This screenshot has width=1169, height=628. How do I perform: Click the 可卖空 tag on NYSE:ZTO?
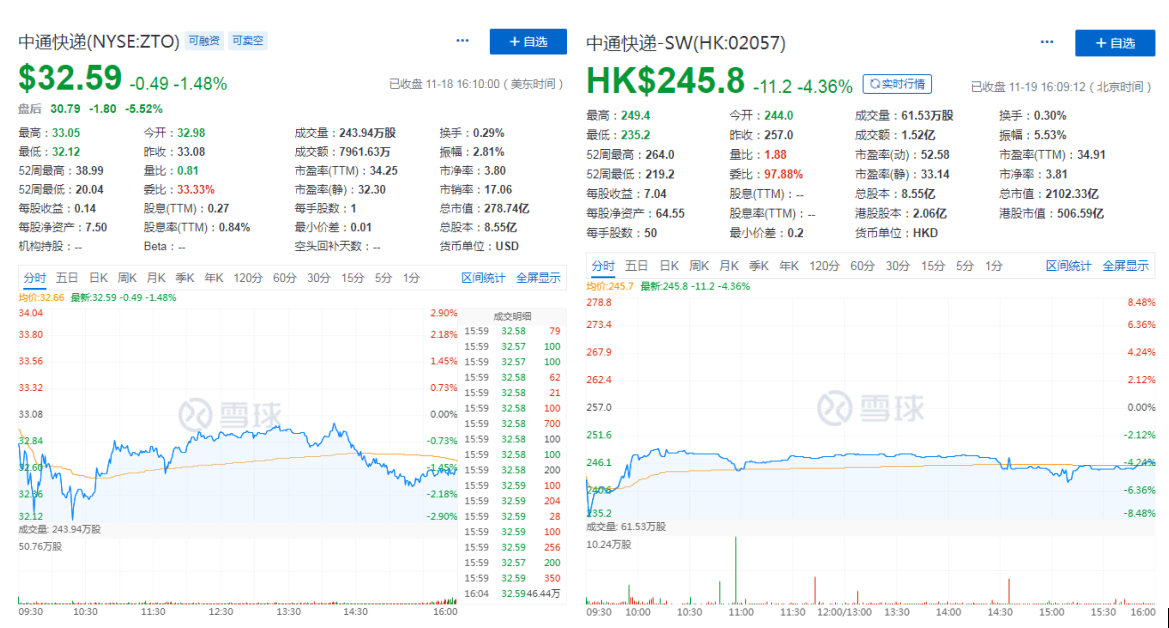point(247,40)
